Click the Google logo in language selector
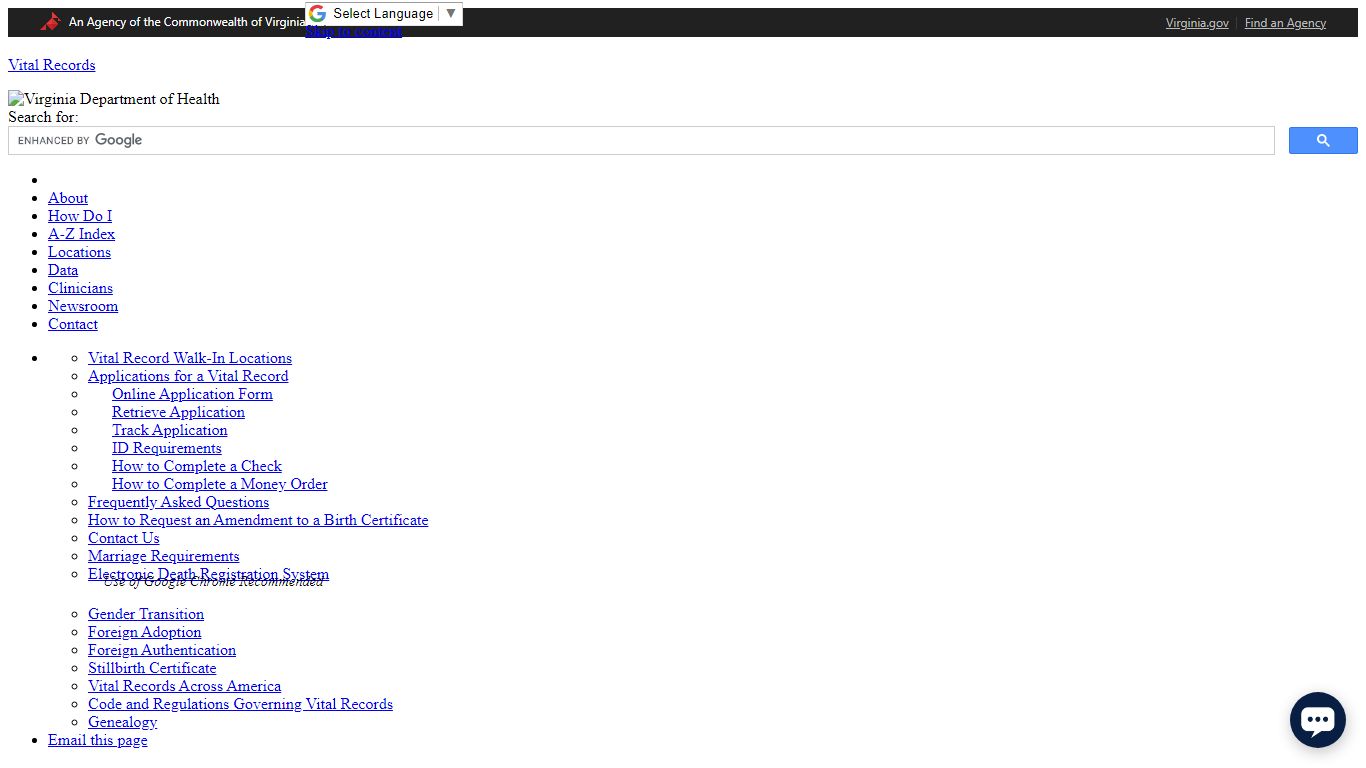This screenshot has width=1366, height=768. click(318, 14)
